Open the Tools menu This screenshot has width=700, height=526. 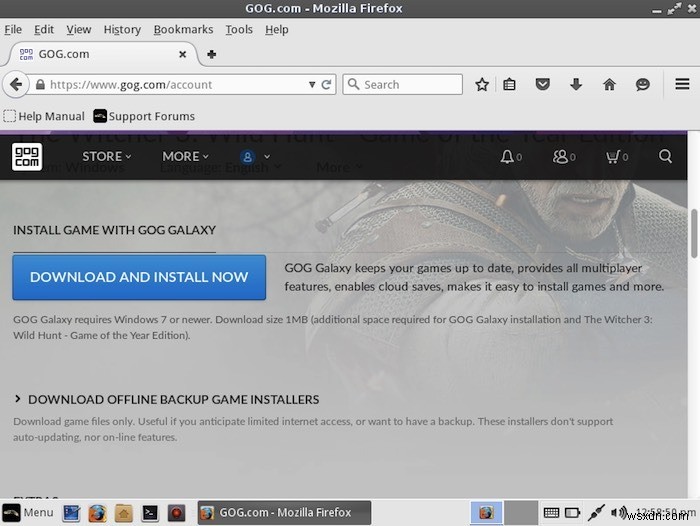[239, 29]
